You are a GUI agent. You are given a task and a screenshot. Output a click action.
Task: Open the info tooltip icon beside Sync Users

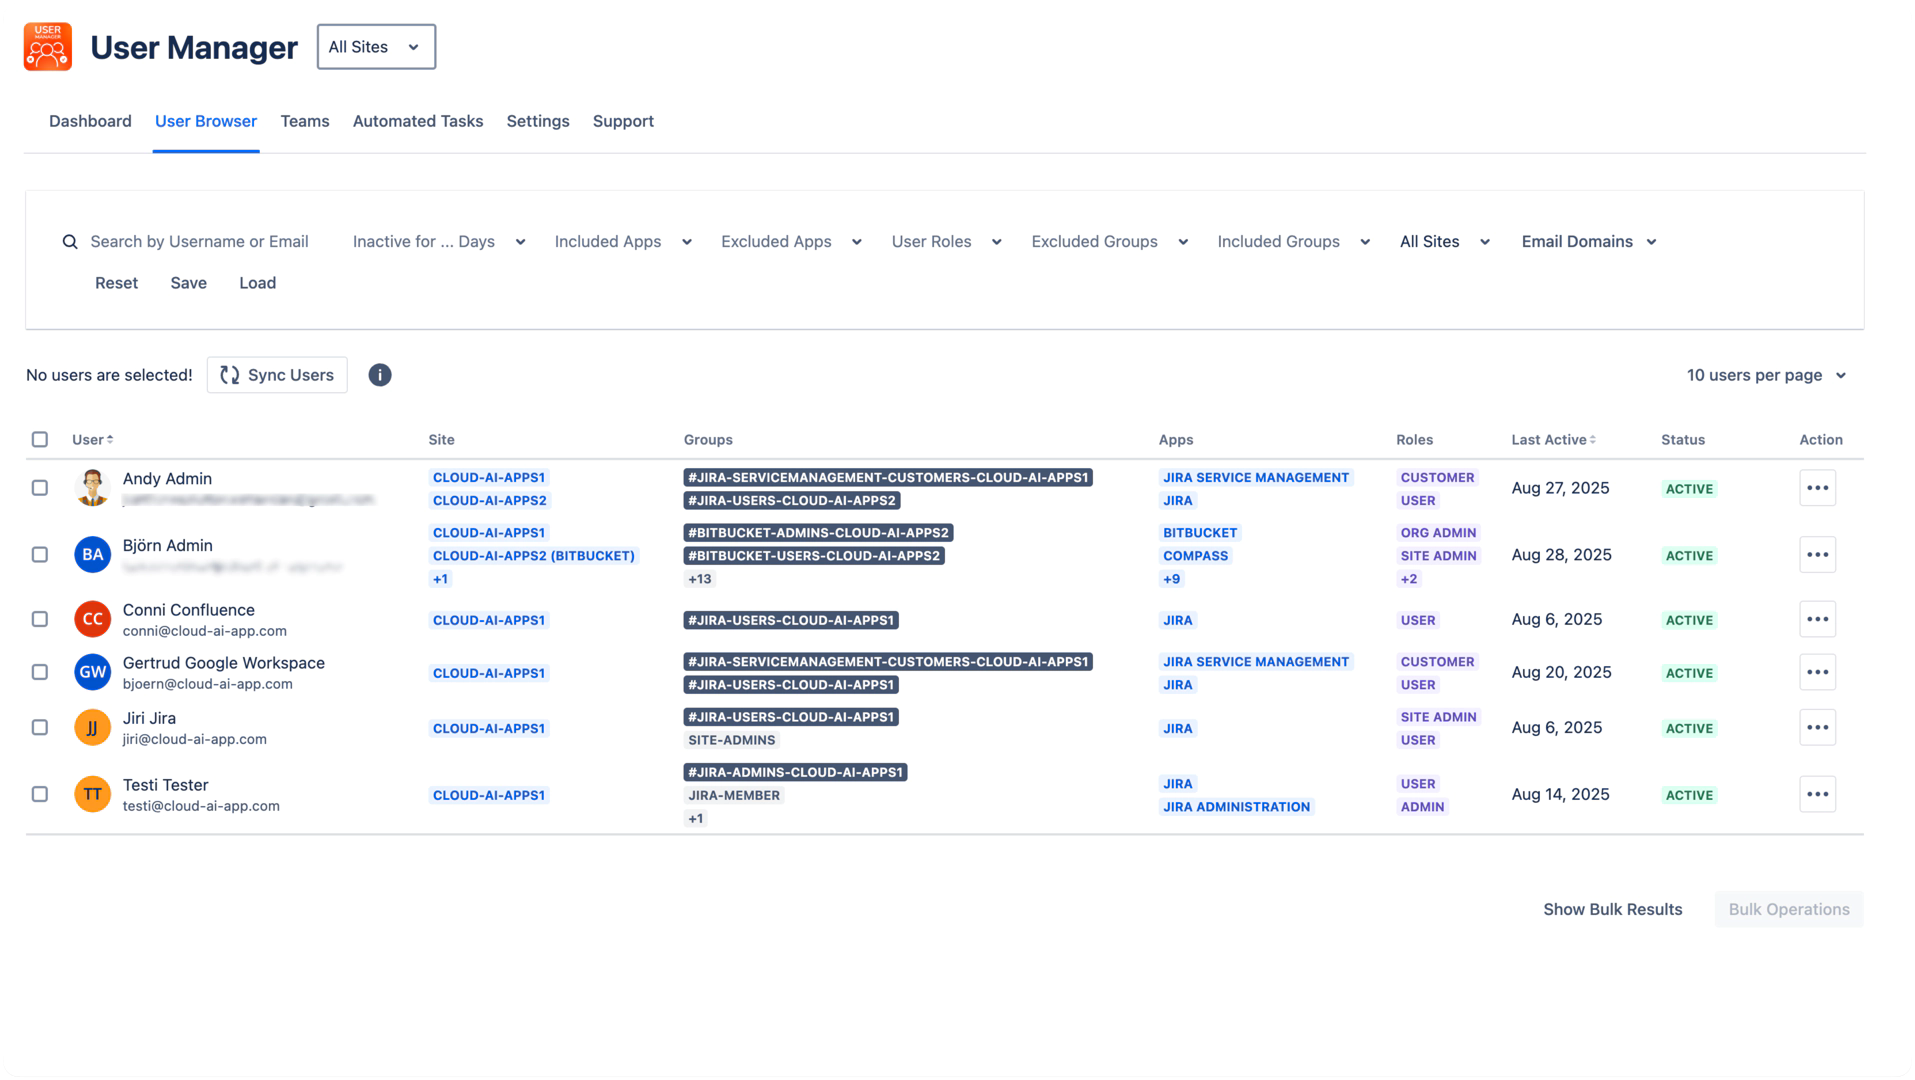pos(379,375)
